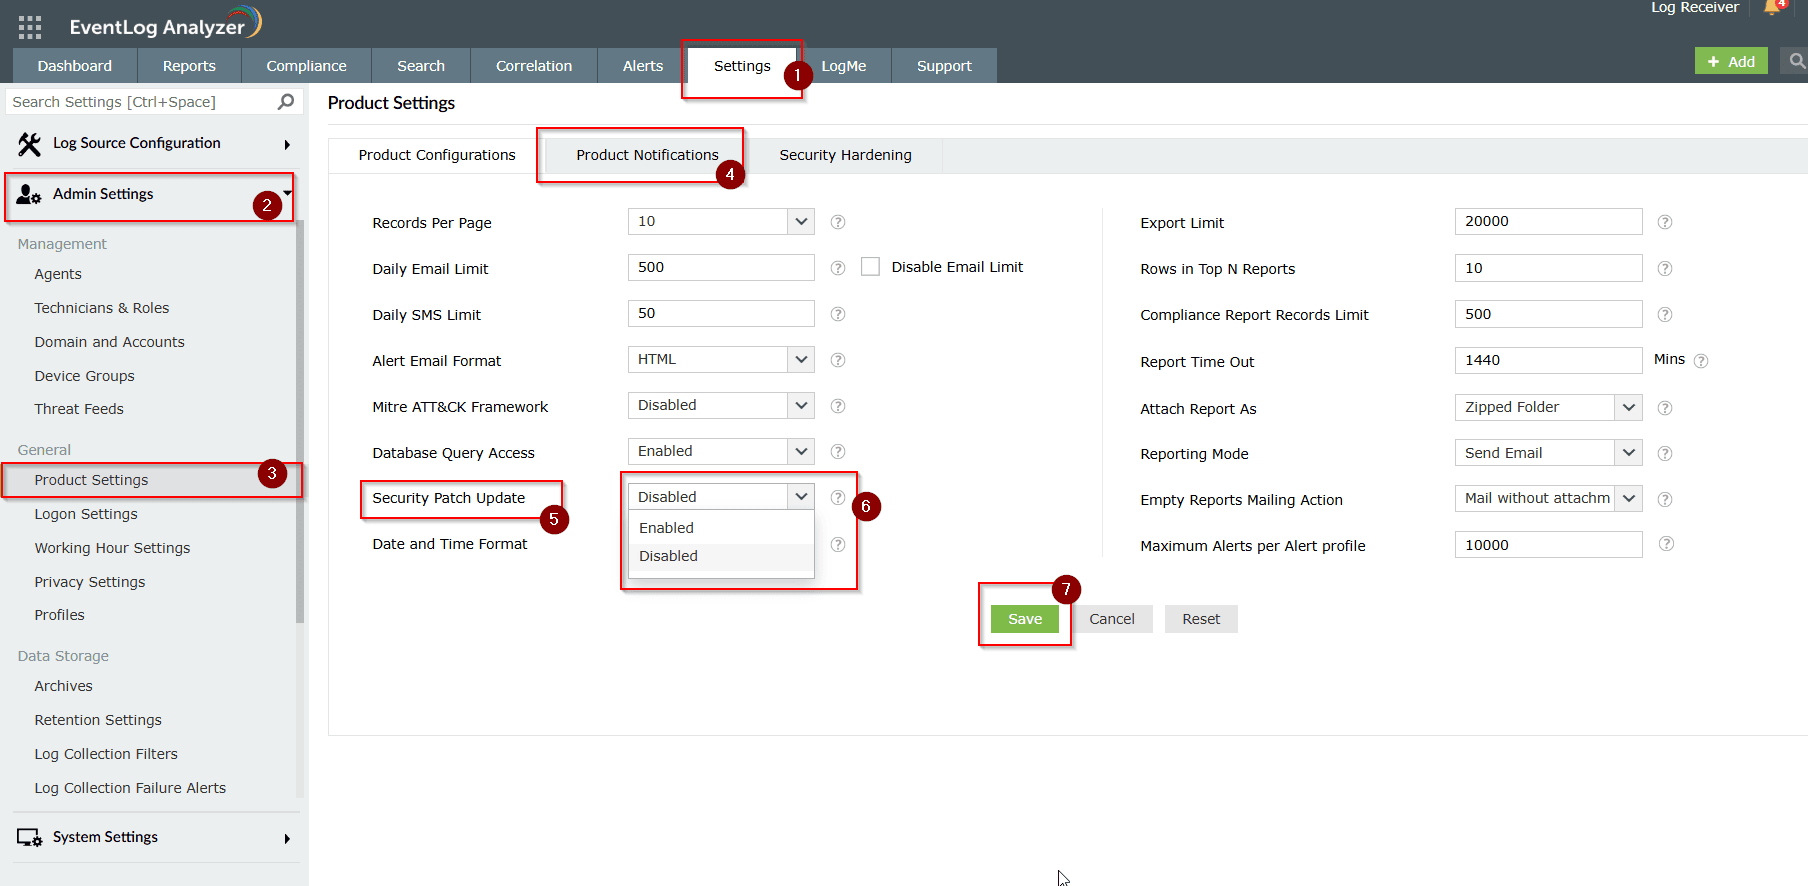Switch to the Security Hardening tab
Image resolution: width=1808 pixels, height=886 pixels.
[845, 155]
